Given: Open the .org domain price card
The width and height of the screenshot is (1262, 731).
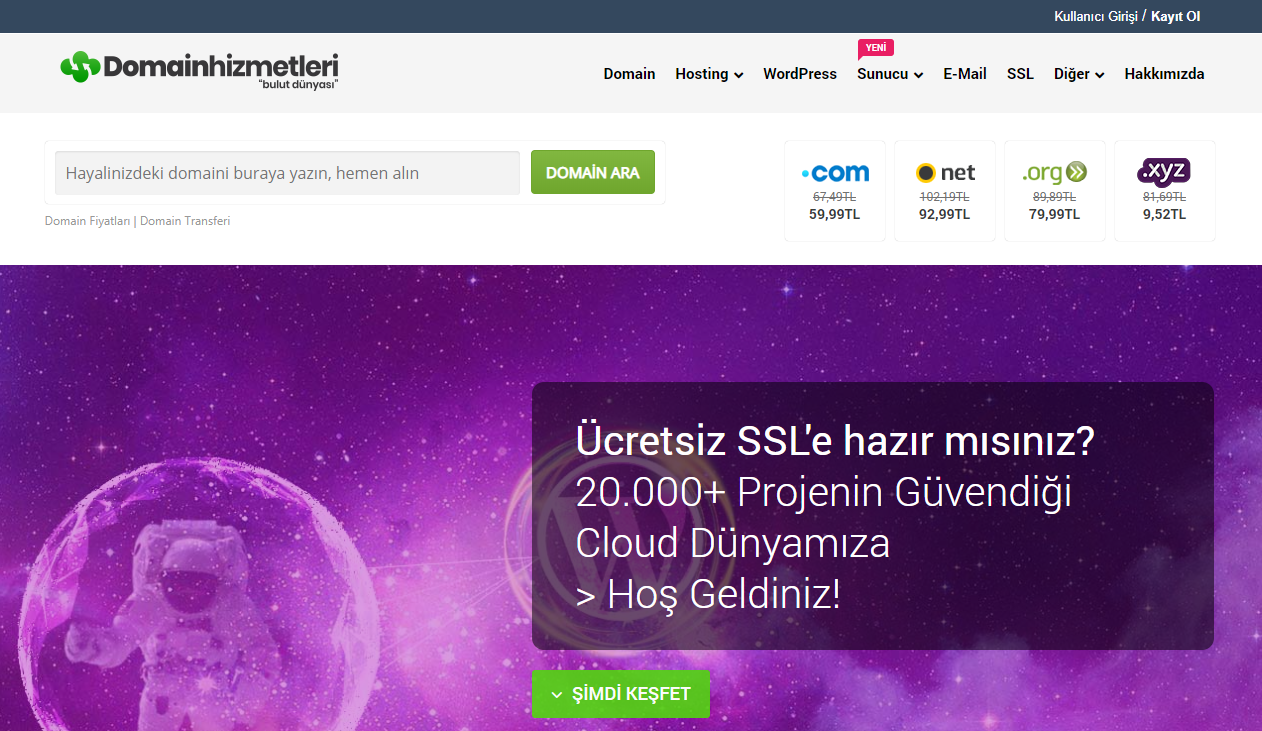Looking at the screenshot, I should 1055,191.
